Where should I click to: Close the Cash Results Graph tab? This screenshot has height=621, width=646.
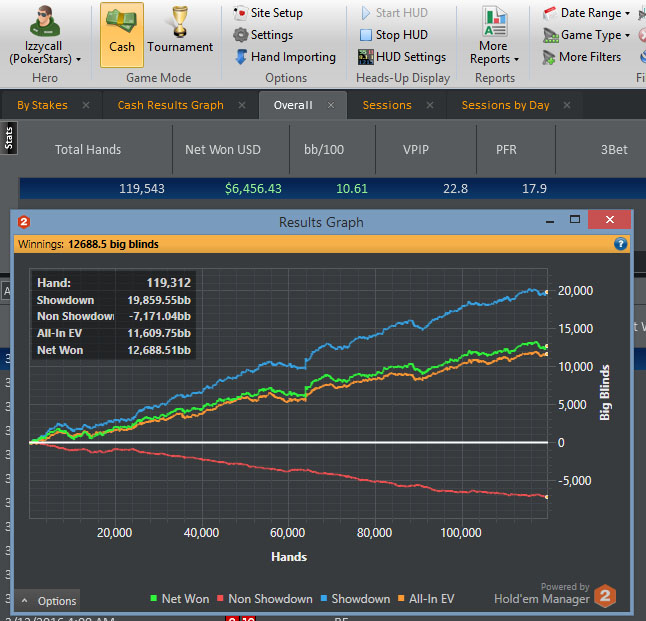pyautogui.click(x=242, y=105)
